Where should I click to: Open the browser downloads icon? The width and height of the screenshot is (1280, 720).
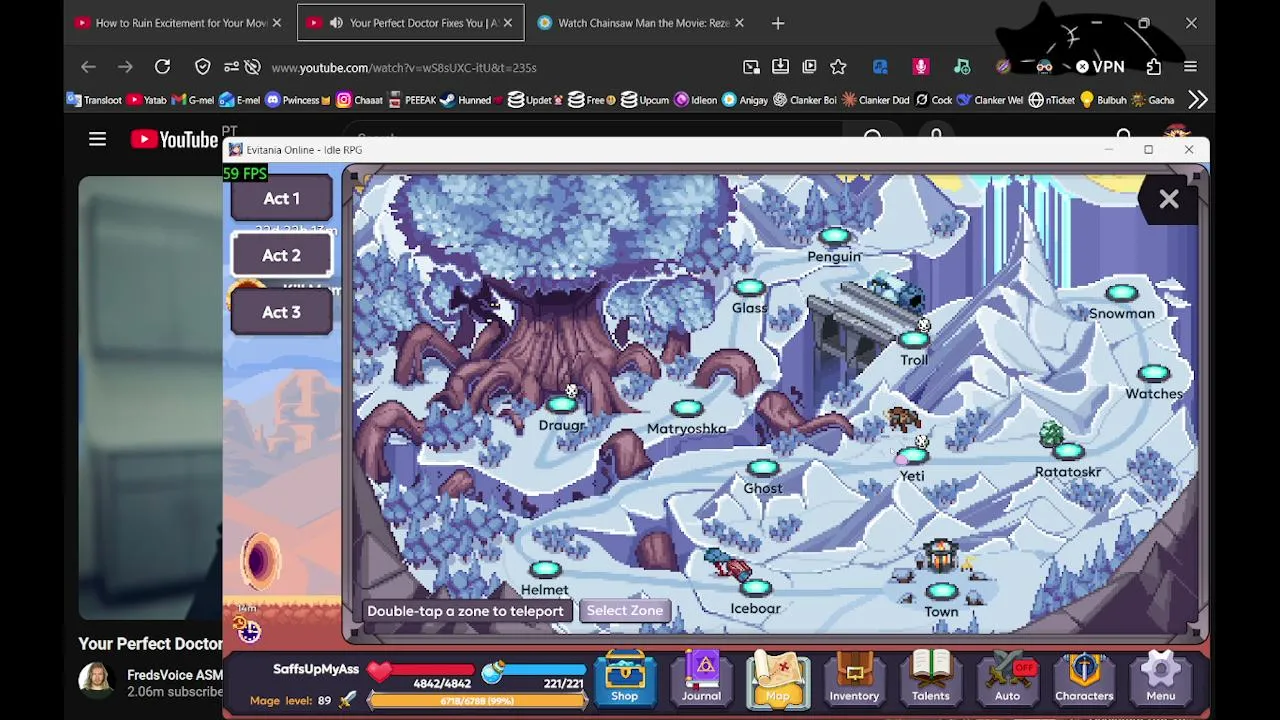pos(780,67)
